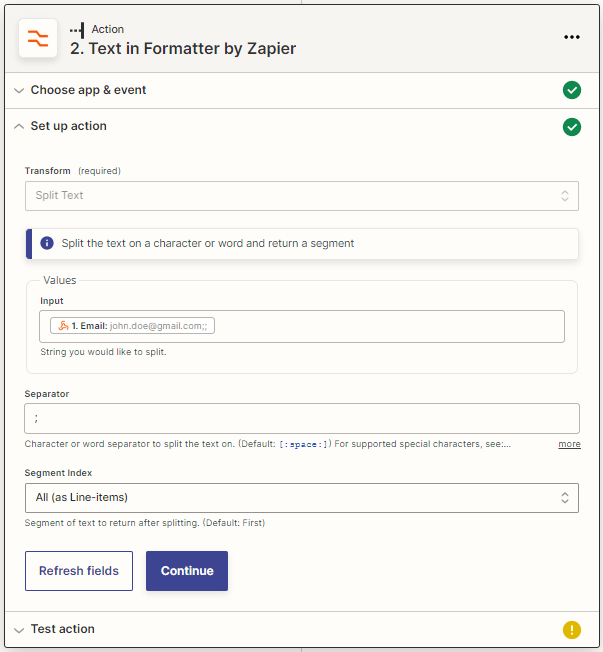Image resolution: width=603 pixels, height=652 pixels.
Task: Click the Formatter by Zapier app icon
Action: 38,38
